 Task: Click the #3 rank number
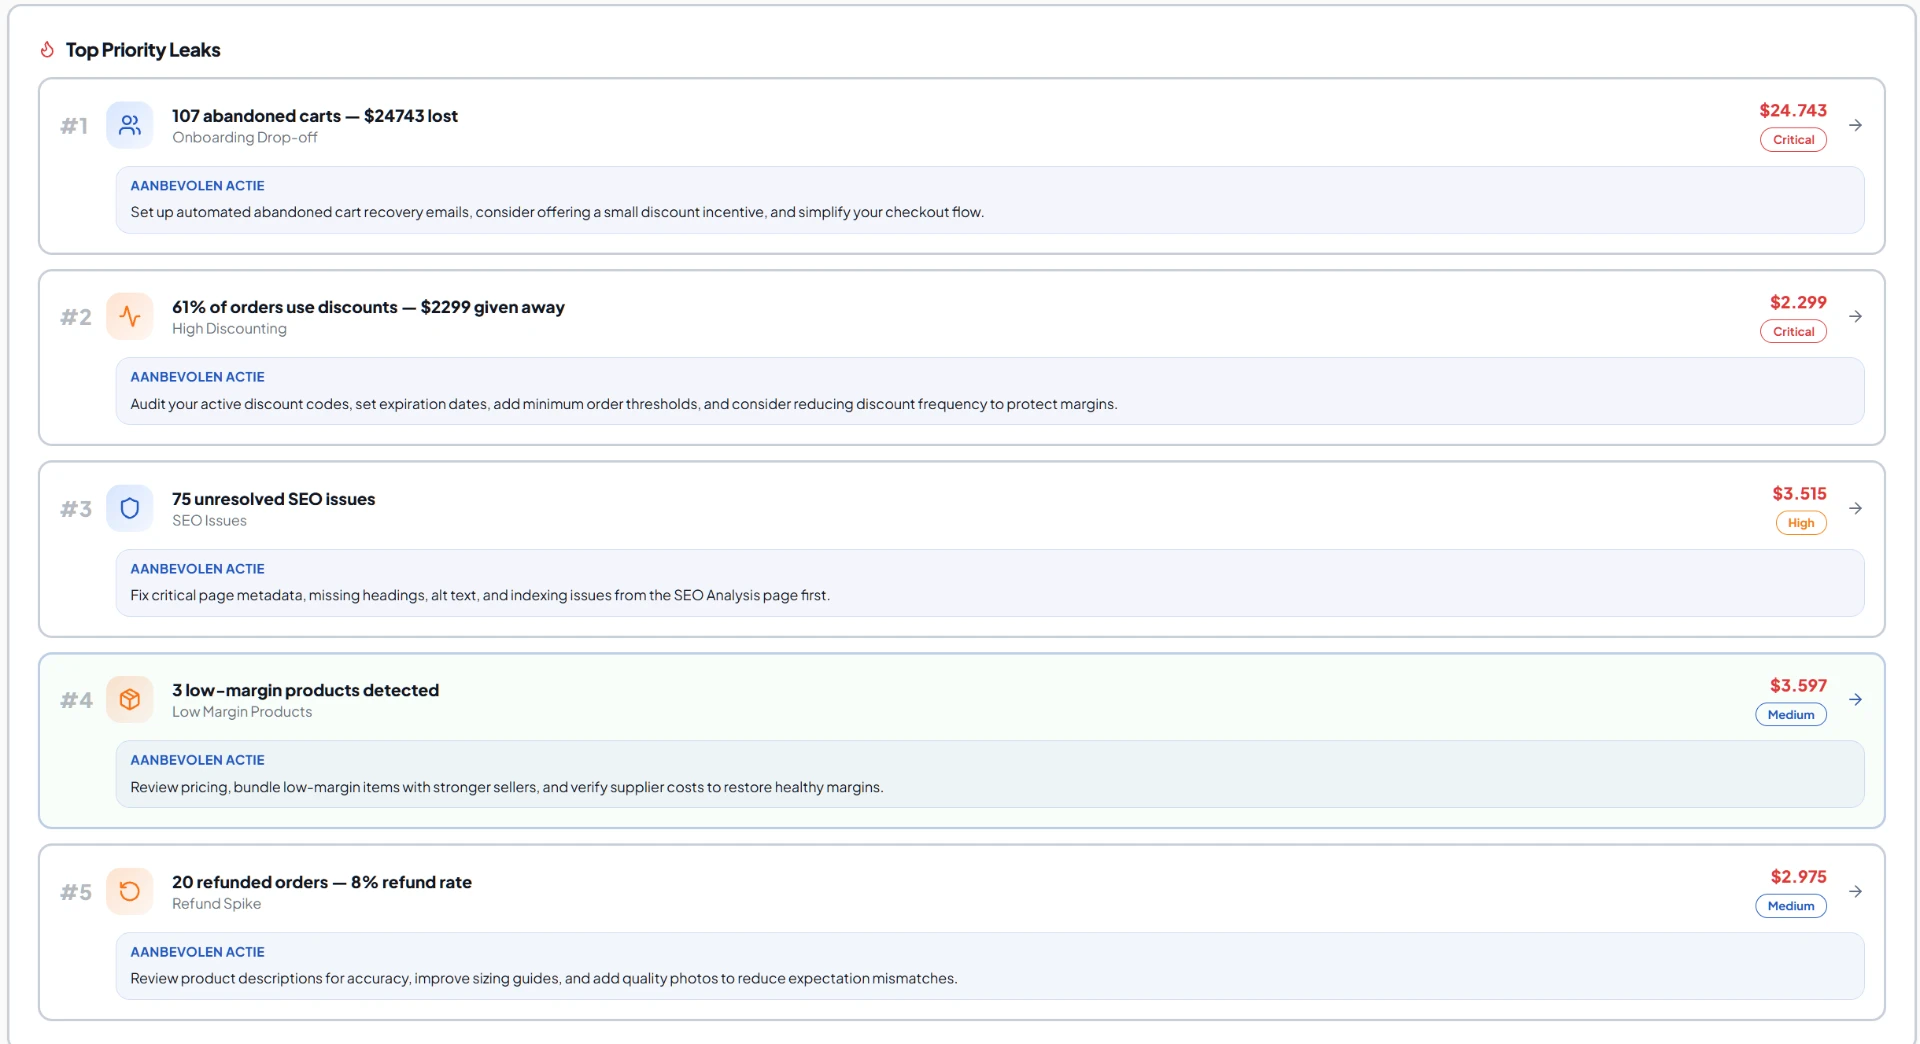coord(76,508)
